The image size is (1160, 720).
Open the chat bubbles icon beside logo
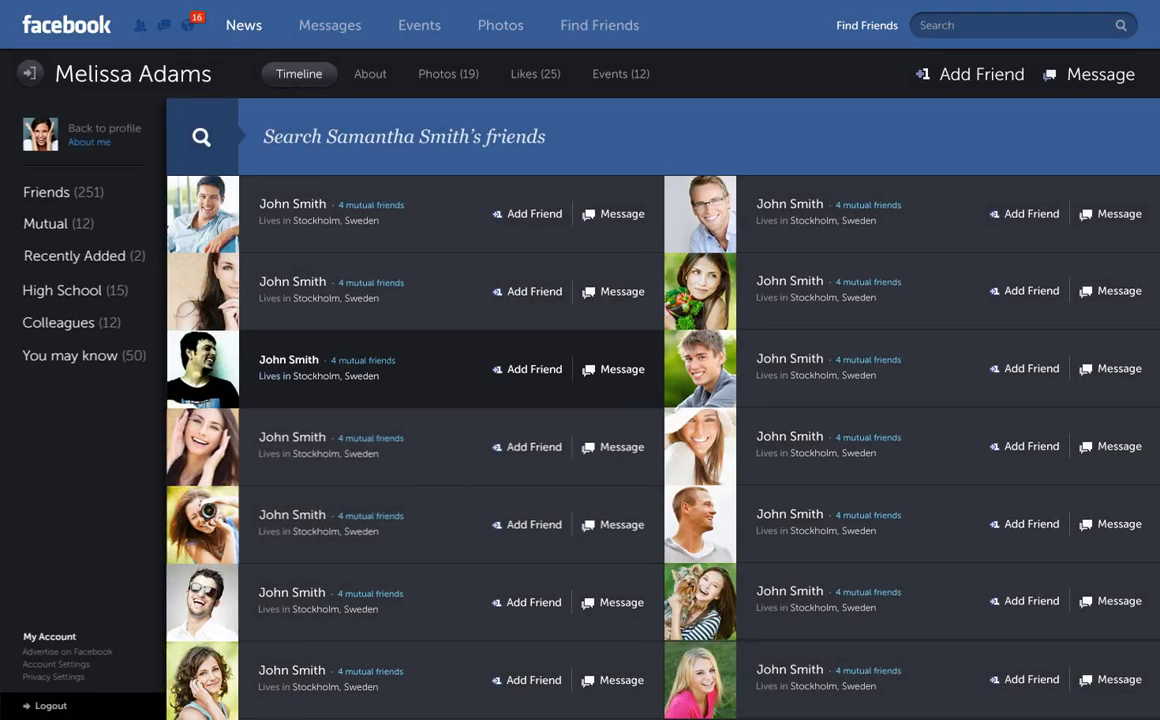163,26
